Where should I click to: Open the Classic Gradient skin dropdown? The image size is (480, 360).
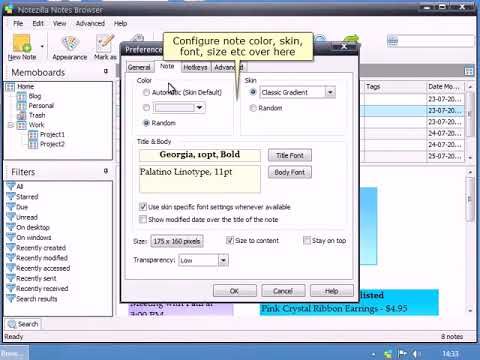coord(330,92)
